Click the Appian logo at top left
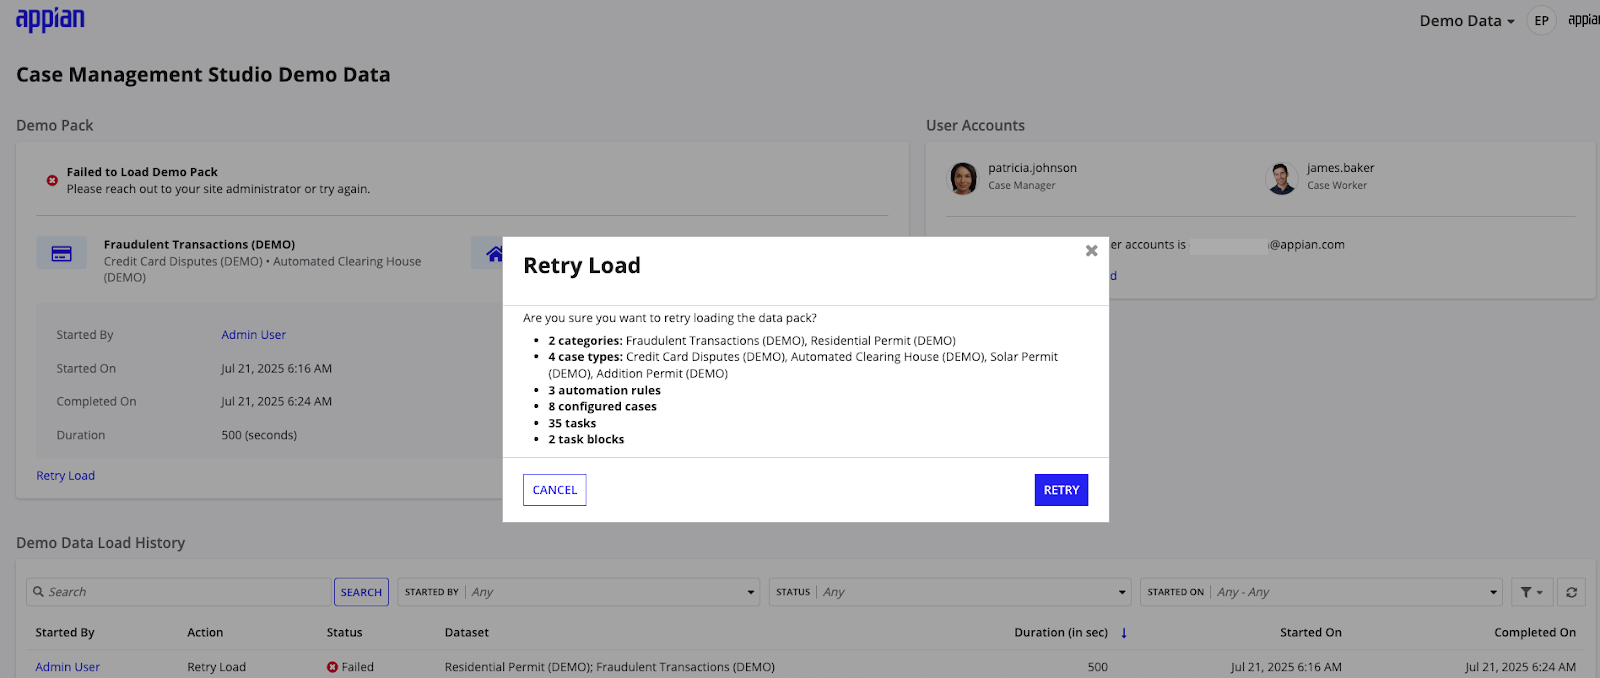The image size is (1600, 678). [x=50, y=19]
